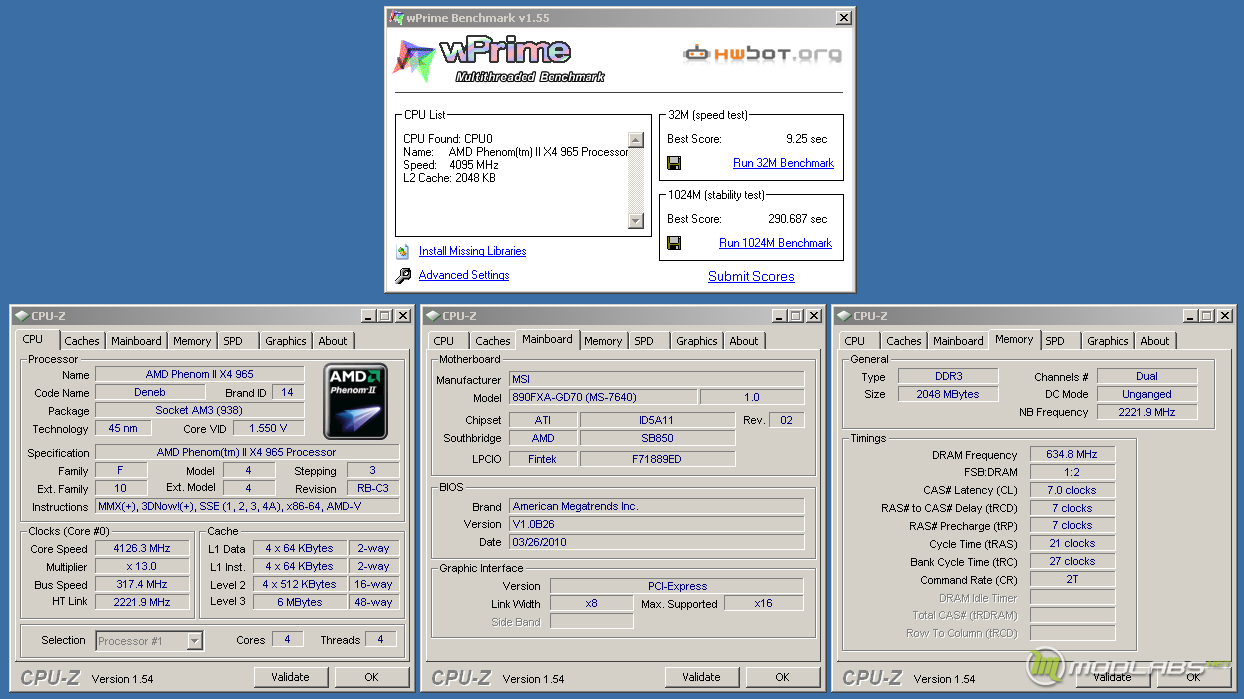Run the 1024M Benchmark

pos(775,243)
